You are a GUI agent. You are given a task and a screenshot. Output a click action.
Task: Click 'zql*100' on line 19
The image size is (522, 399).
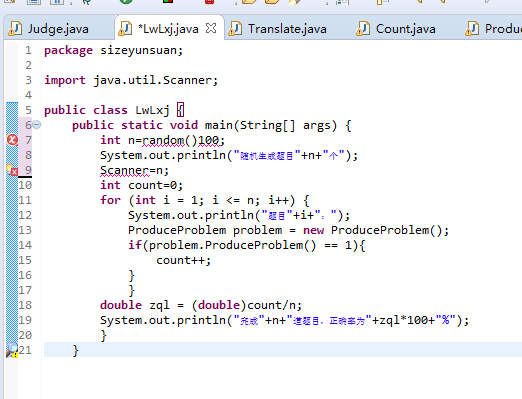404,320
